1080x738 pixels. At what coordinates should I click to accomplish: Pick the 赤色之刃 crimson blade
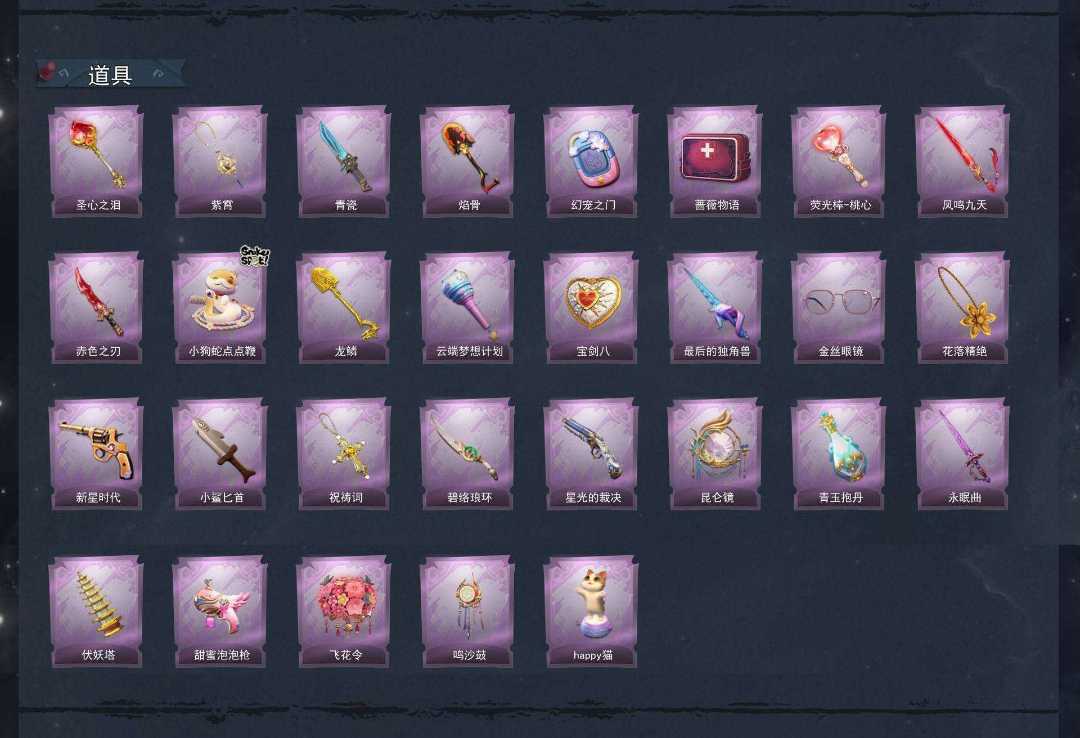(x=96, y=307)
